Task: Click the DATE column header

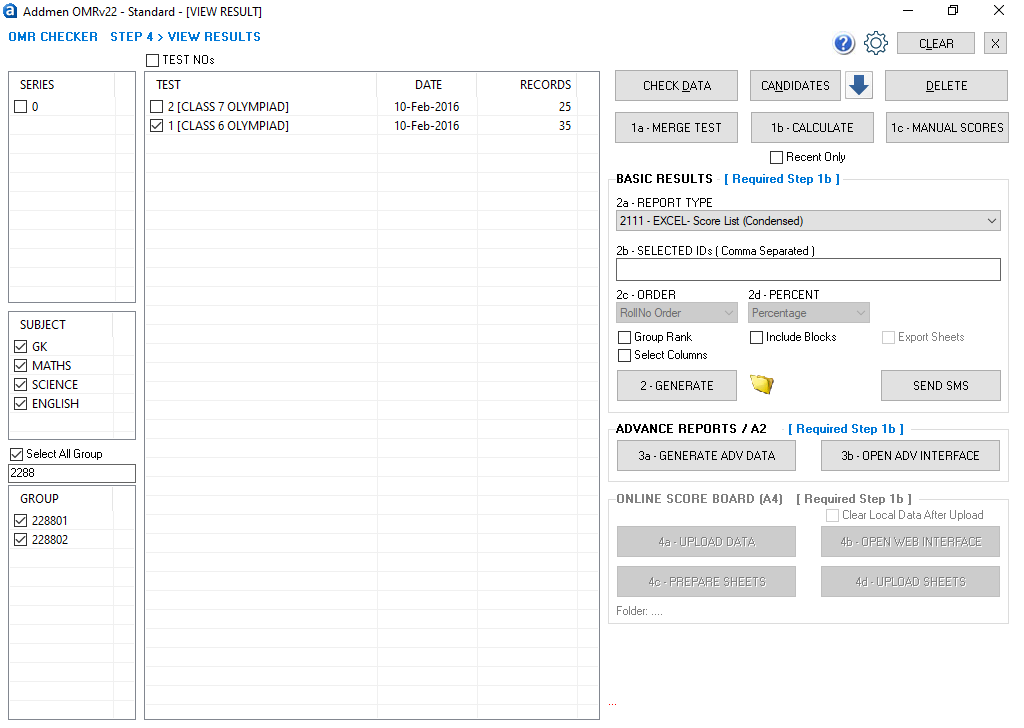Action: click(427, 85)
